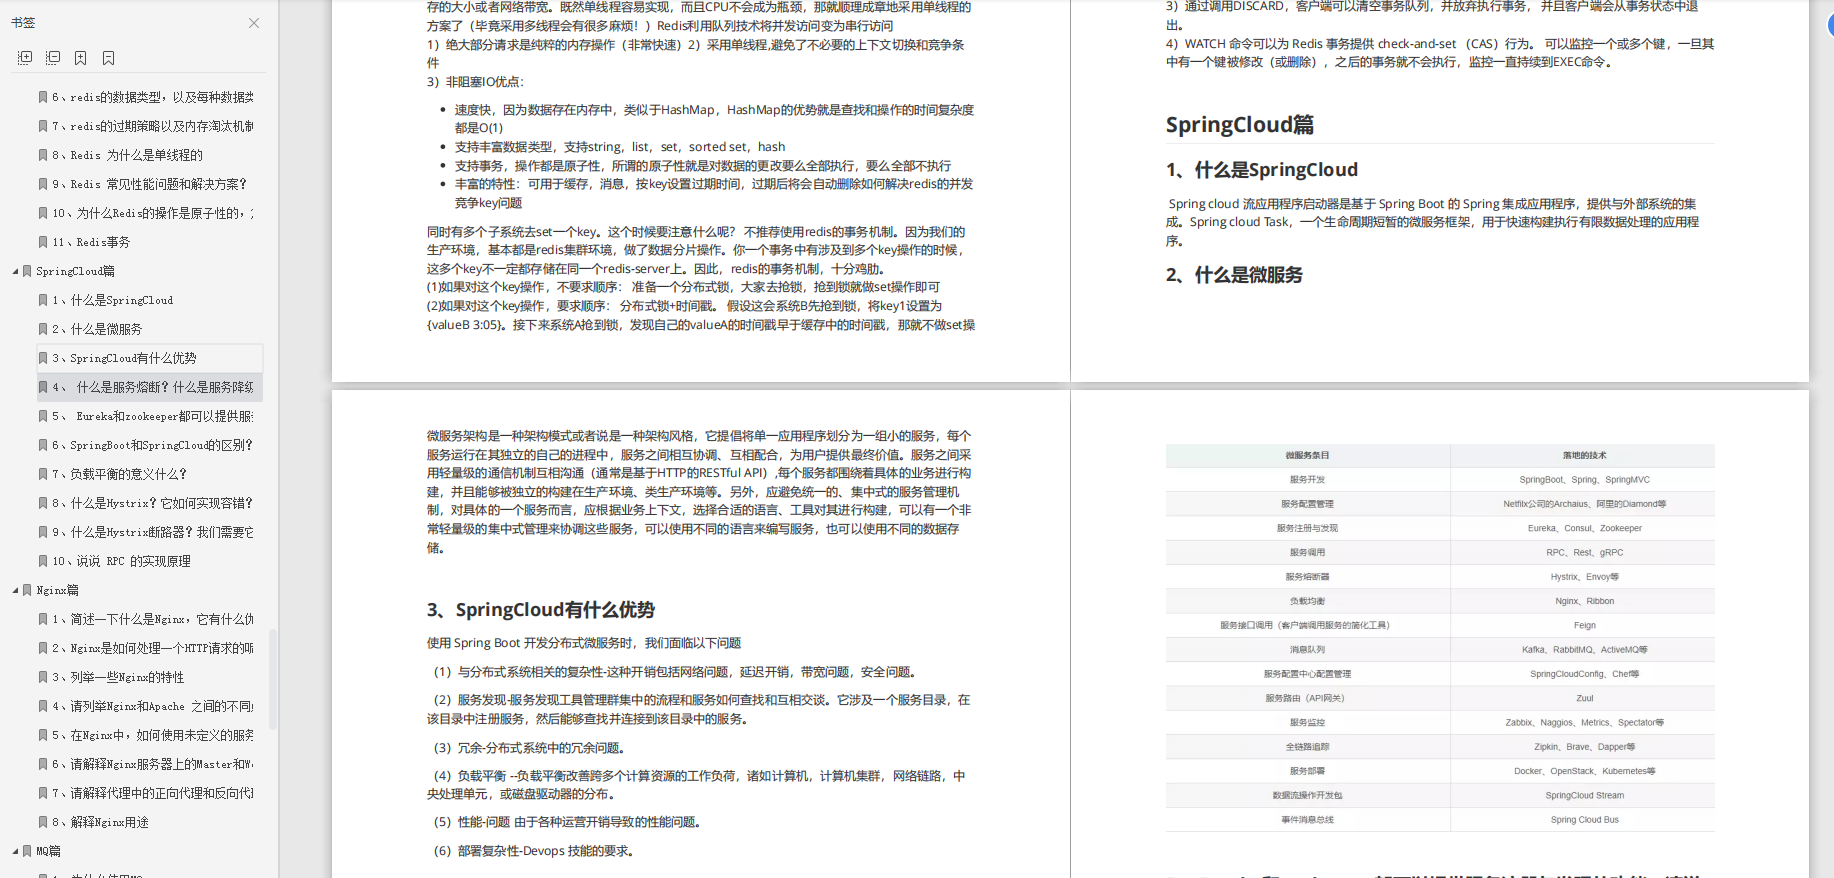Click table cell Eureka、Consul、Zookeeper

(1584, 528)
